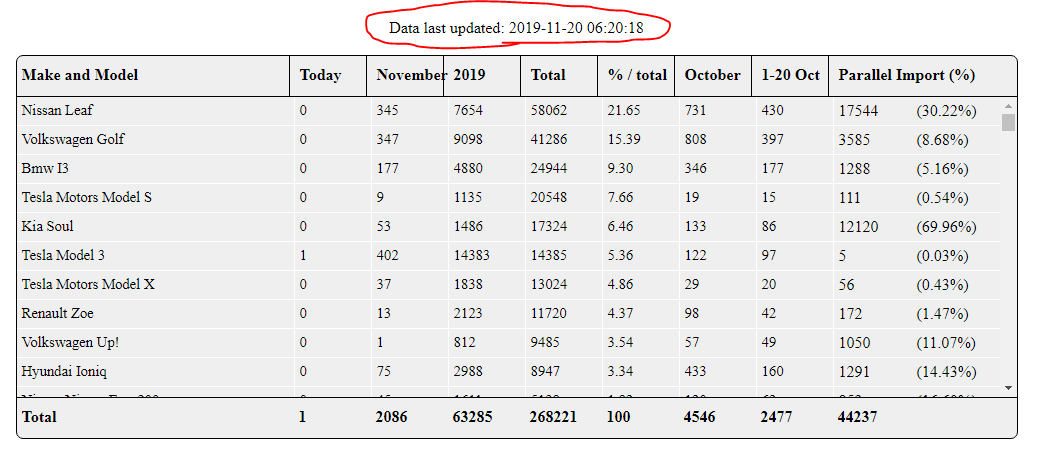Click Nissan Leaf percentage 21.65

[624, 110]
